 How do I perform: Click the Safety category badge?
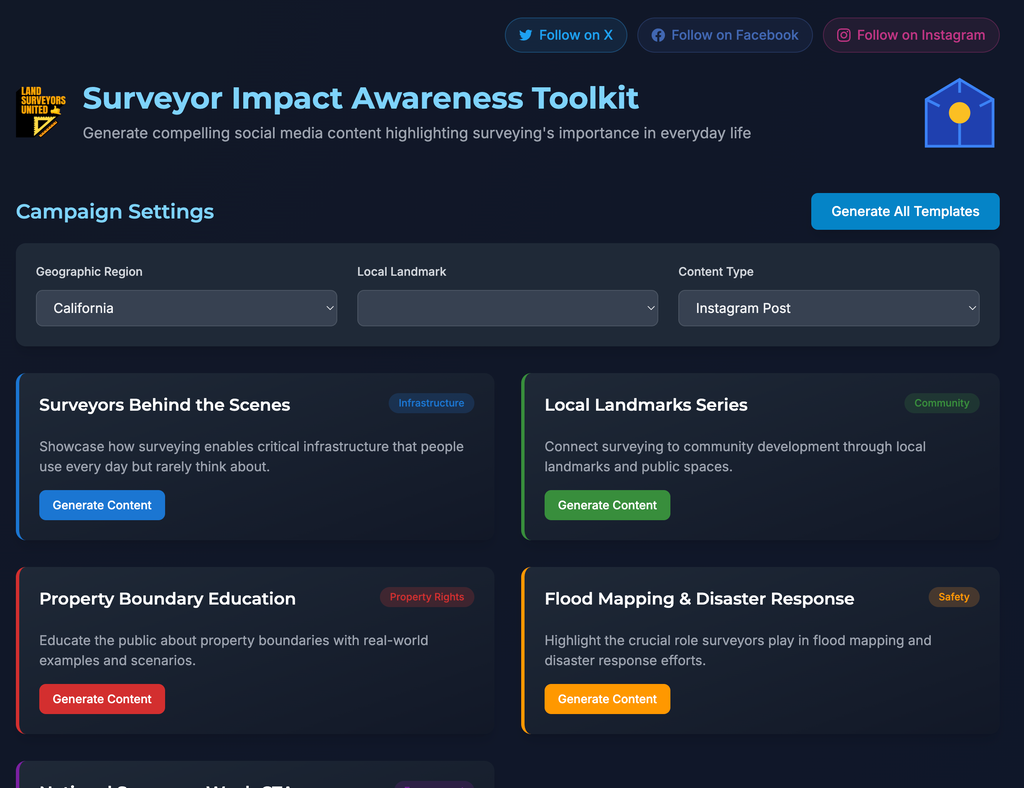pyautogui.click(x=953, y=597)
